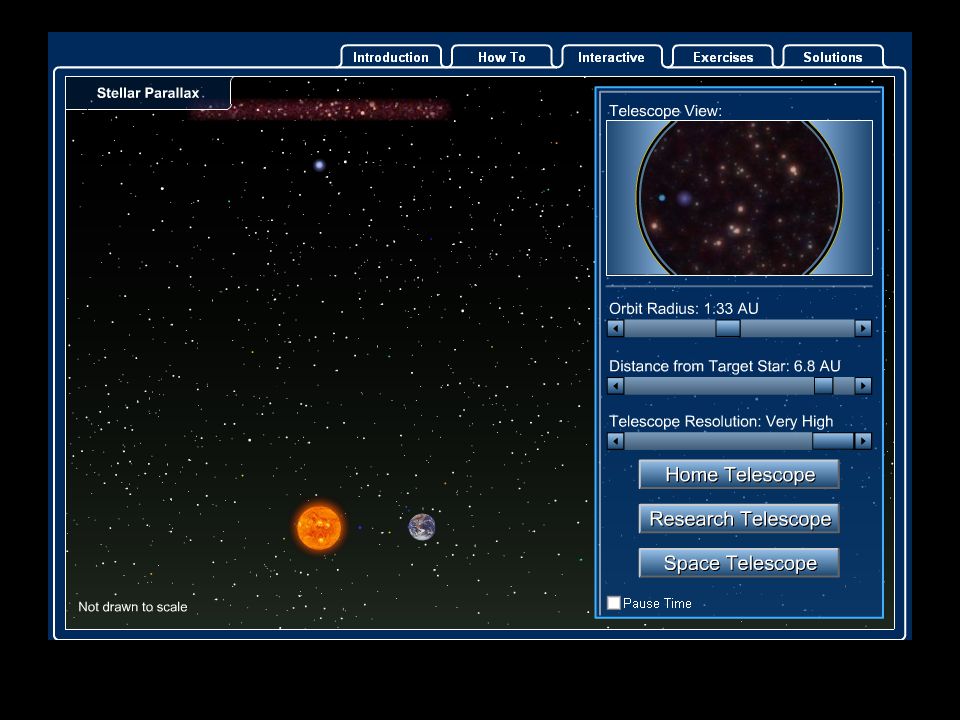960x720 pixels.
Task: Select the Interactive tab
Action: pyautogui.click(x=612, y=57)
